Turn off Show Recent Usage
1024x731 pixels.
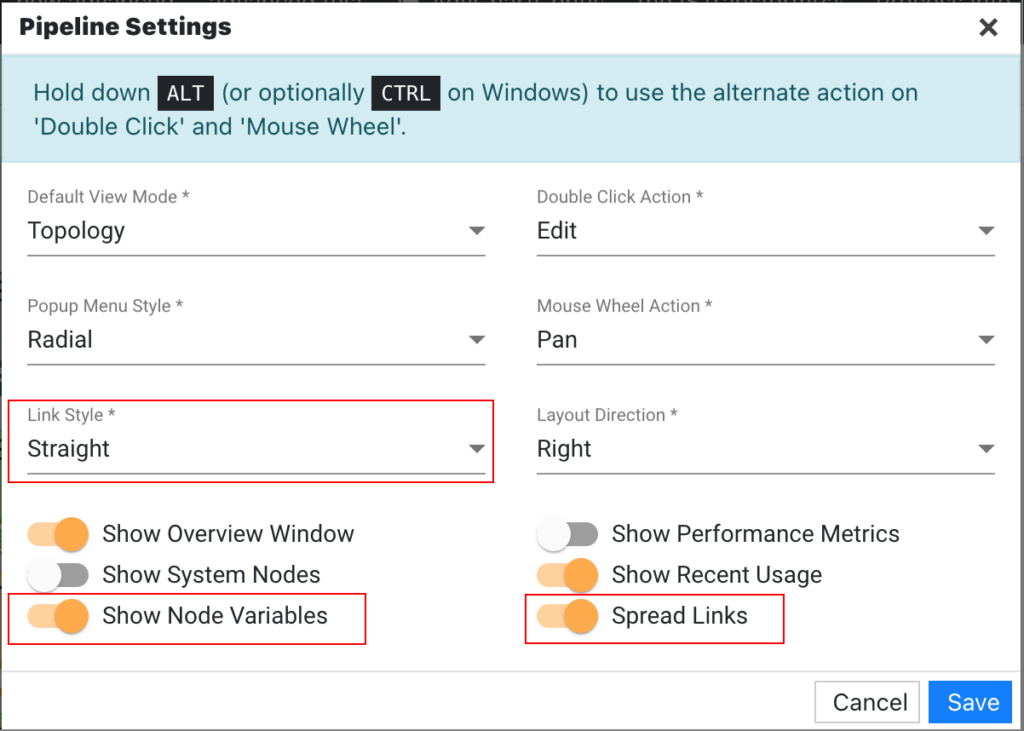point(568,575)
